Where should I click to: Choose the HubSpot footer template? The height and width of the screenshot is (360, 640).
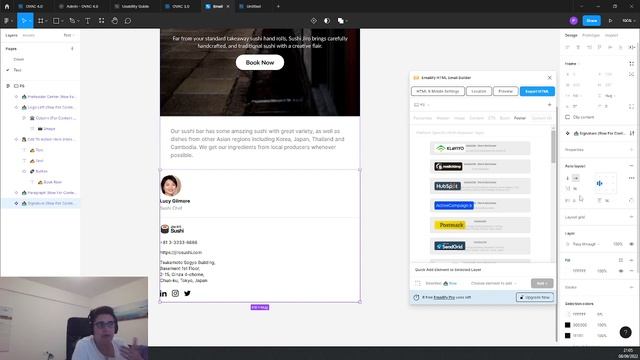coord(480,186)
